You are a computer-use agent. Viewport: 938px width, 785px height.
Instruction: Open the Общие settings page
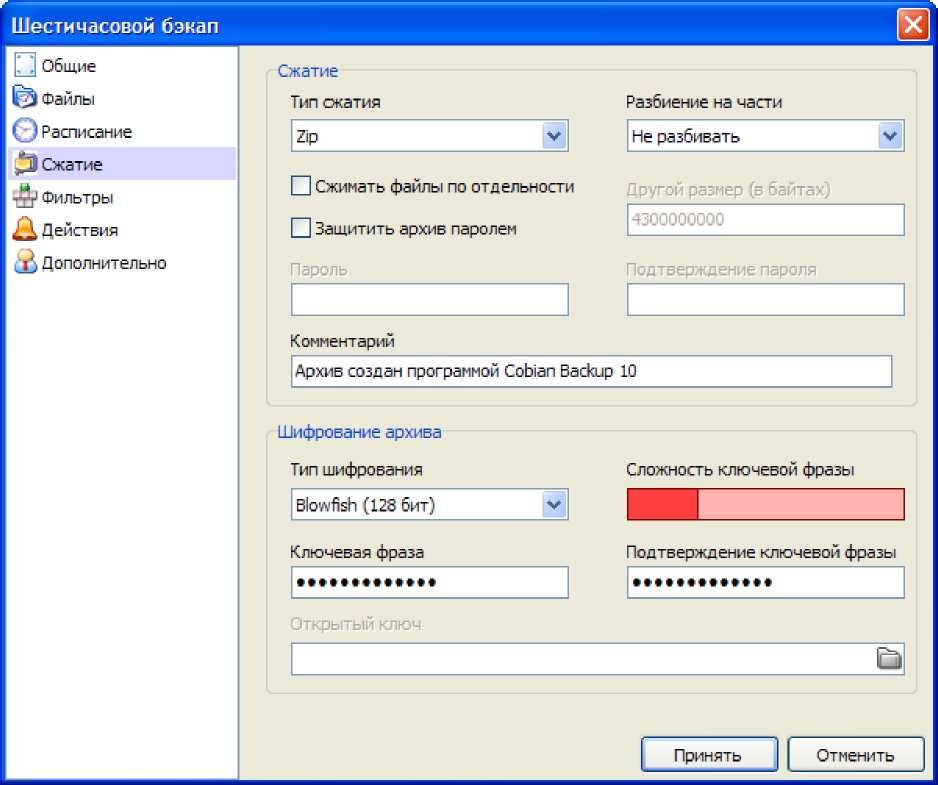(x=122, y=65)
